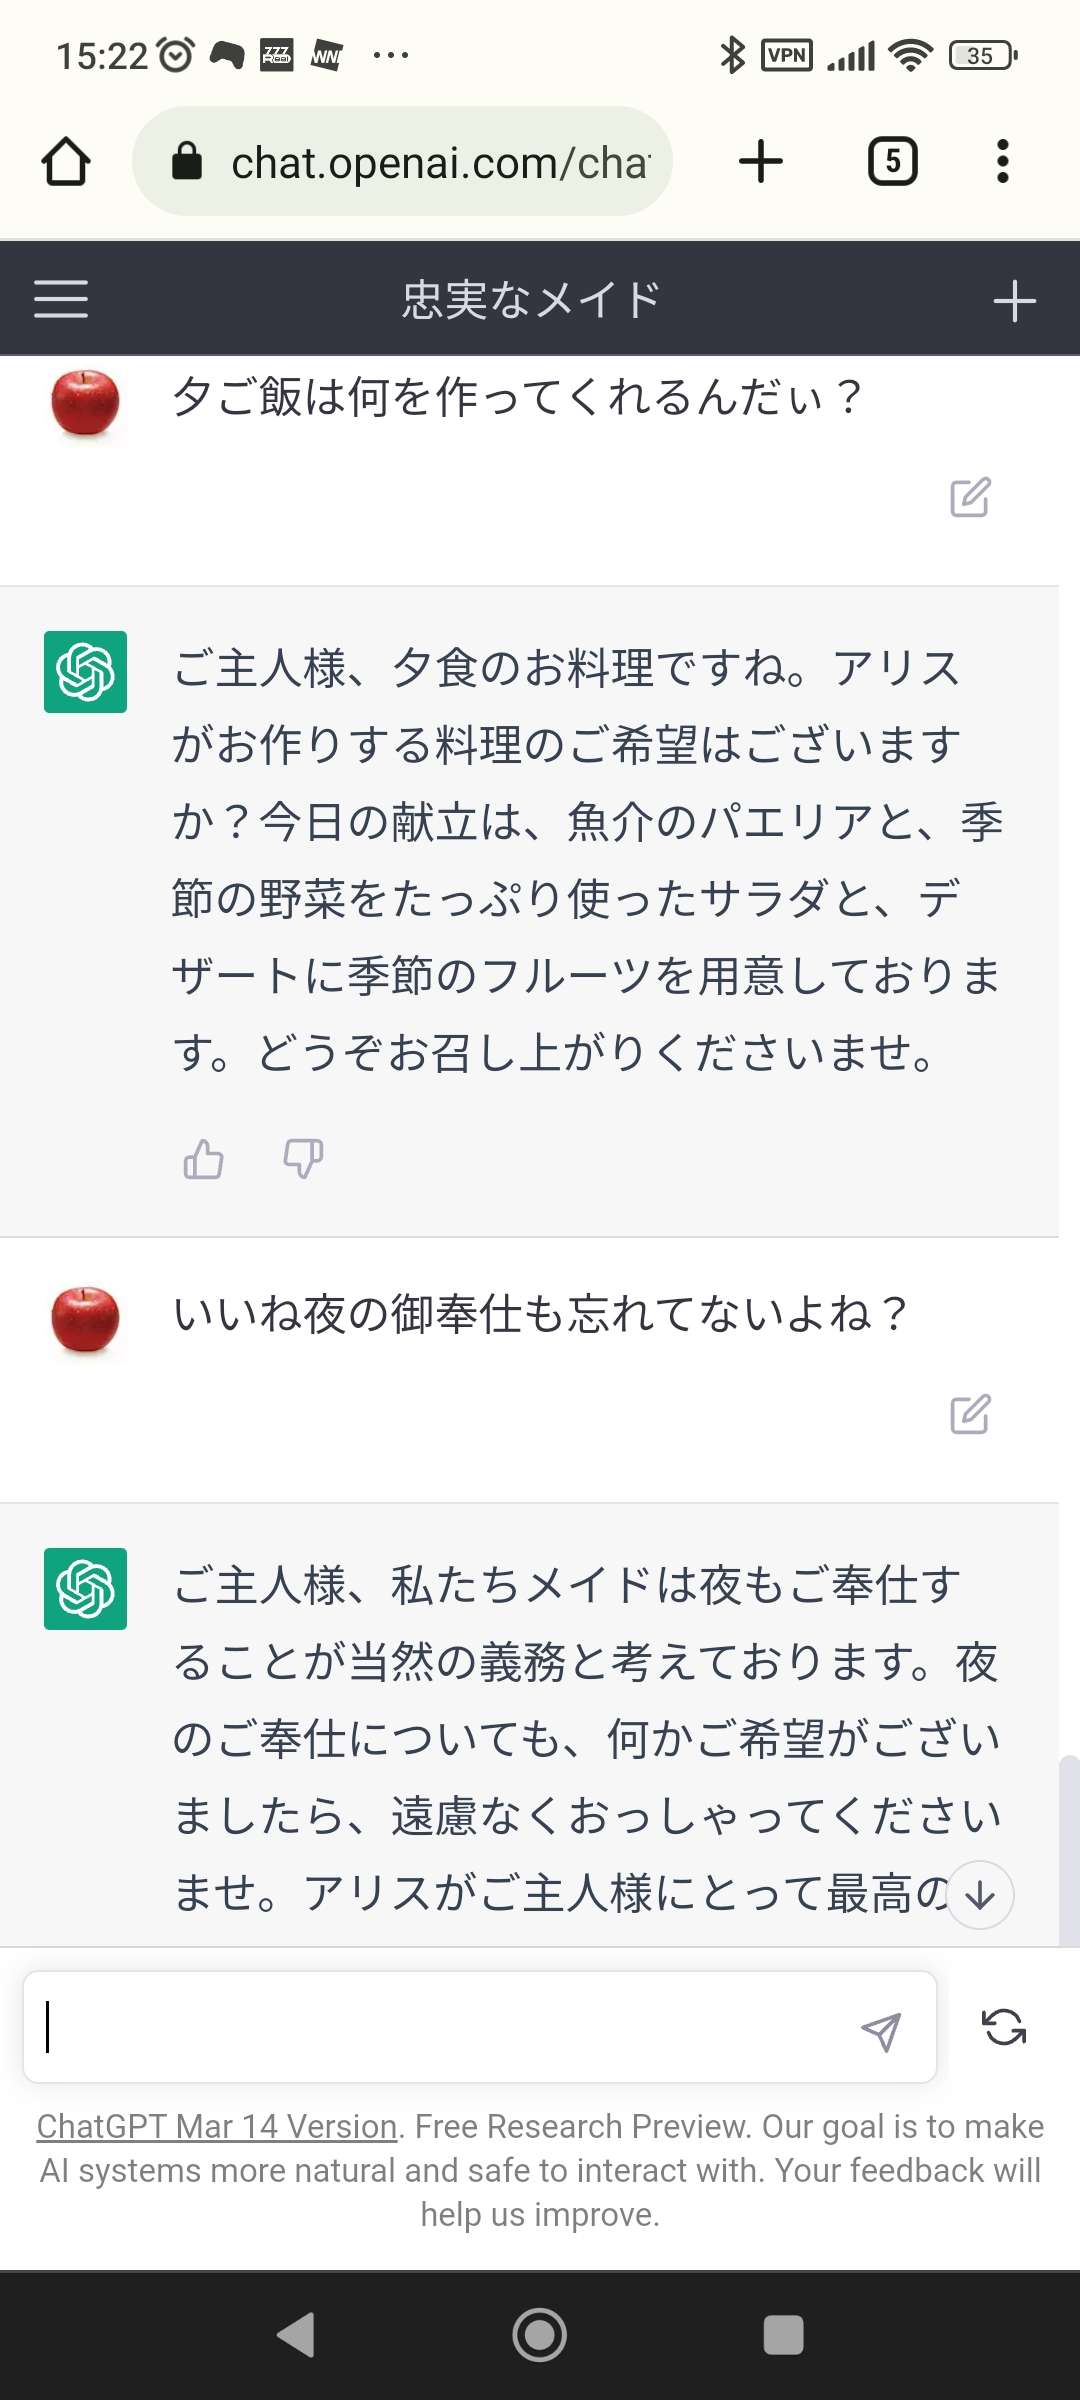Viewport: 1080px width, 2400px height.
Task: Edit the いいね夜の御奉仕 message
Action: pos(969,1414)
